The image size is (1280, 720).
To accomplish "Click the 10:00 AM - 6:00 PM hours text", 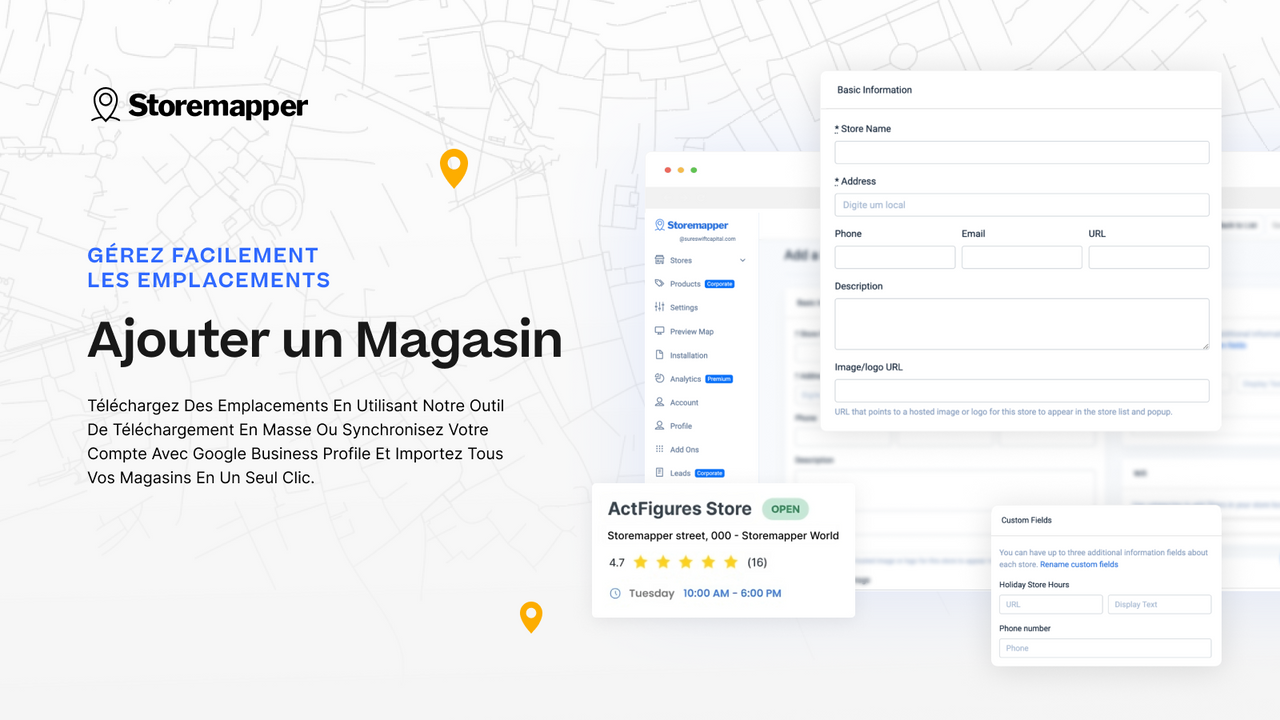I will pyautogui.click(x=732, y=593).
